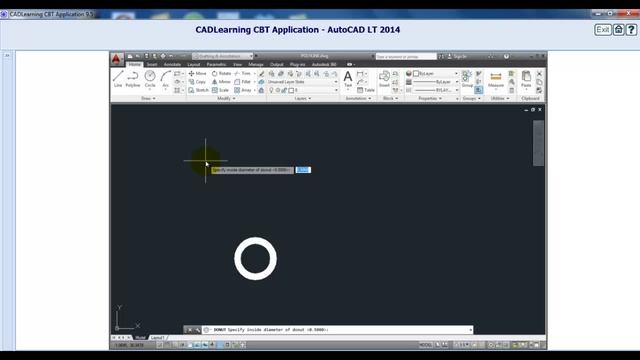Image resolution: width=640 pixels, height=360 pixels.
Task: Open the Unsaved Layer State dropdown
Action: point(302,82)
